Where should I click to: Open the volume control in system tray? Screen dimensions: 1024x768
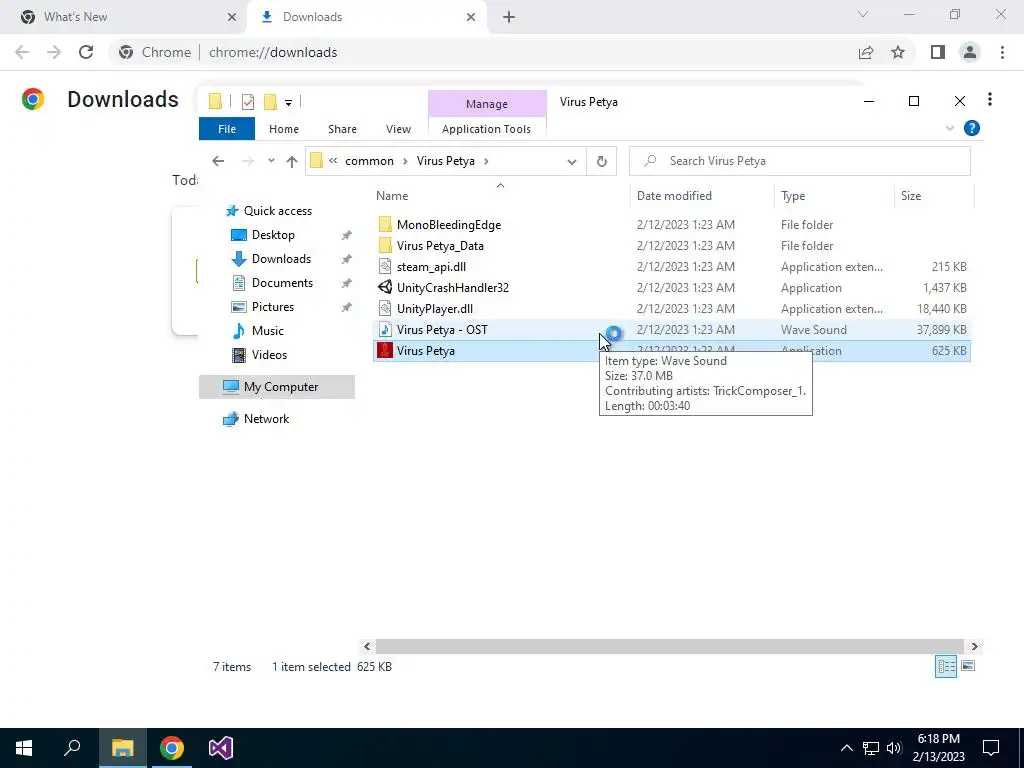893,748
